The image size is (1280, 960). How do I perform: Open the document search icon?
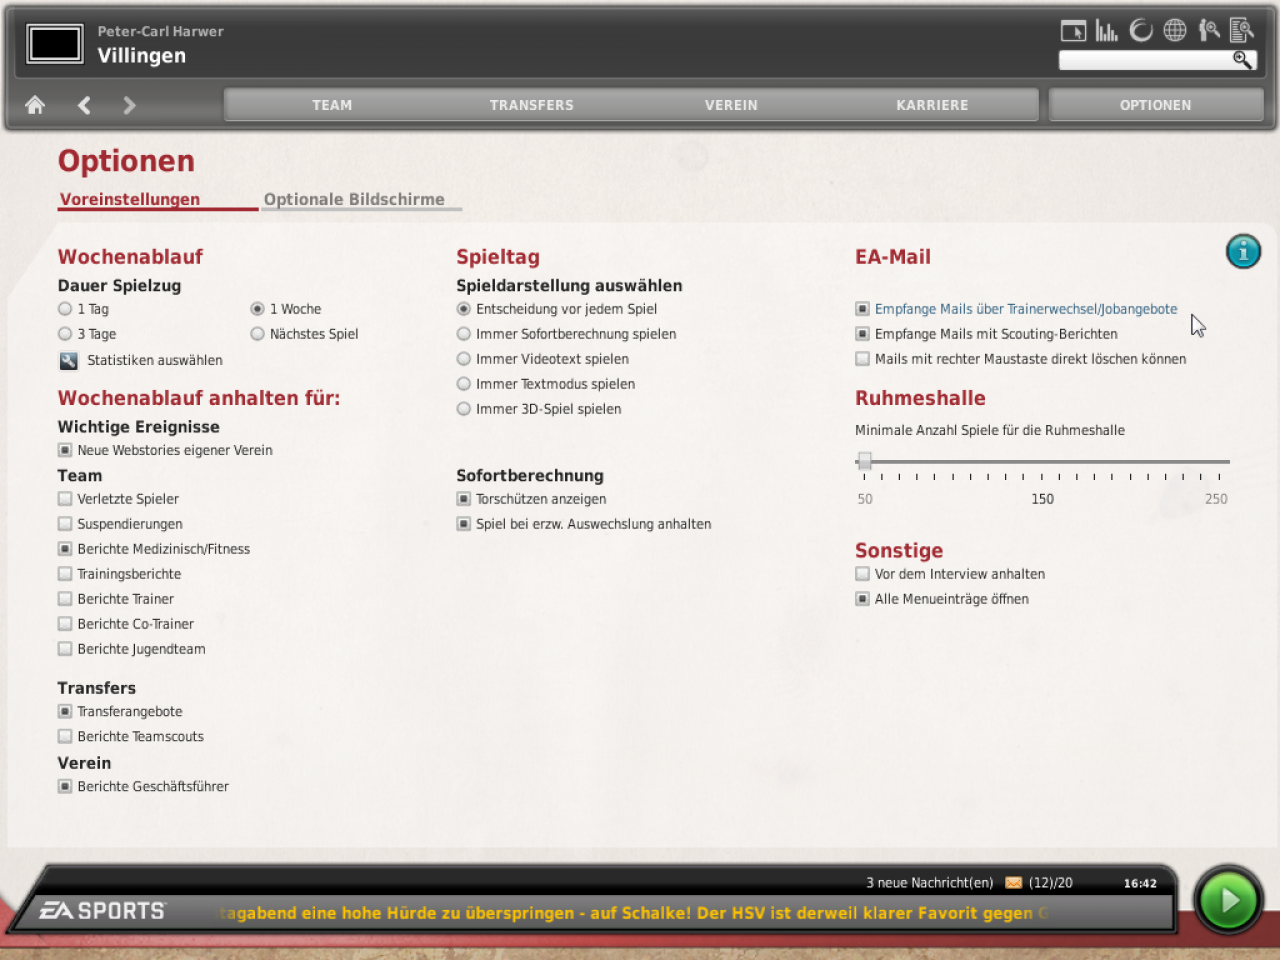click(1242, 31)
